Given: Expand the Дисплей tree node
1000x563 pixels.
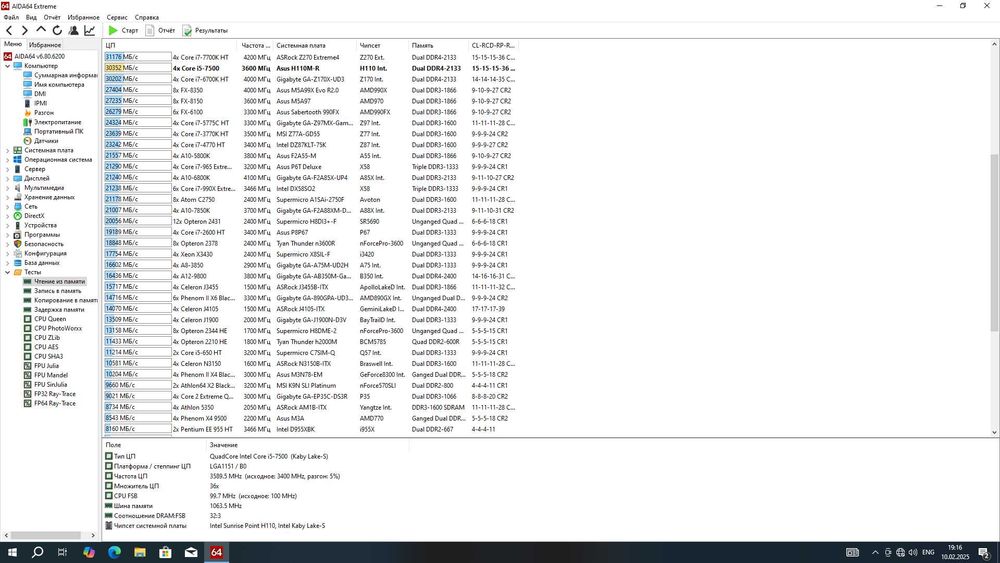Looking at the screenshot, I should pyautogui.click(x=8, y=178).
